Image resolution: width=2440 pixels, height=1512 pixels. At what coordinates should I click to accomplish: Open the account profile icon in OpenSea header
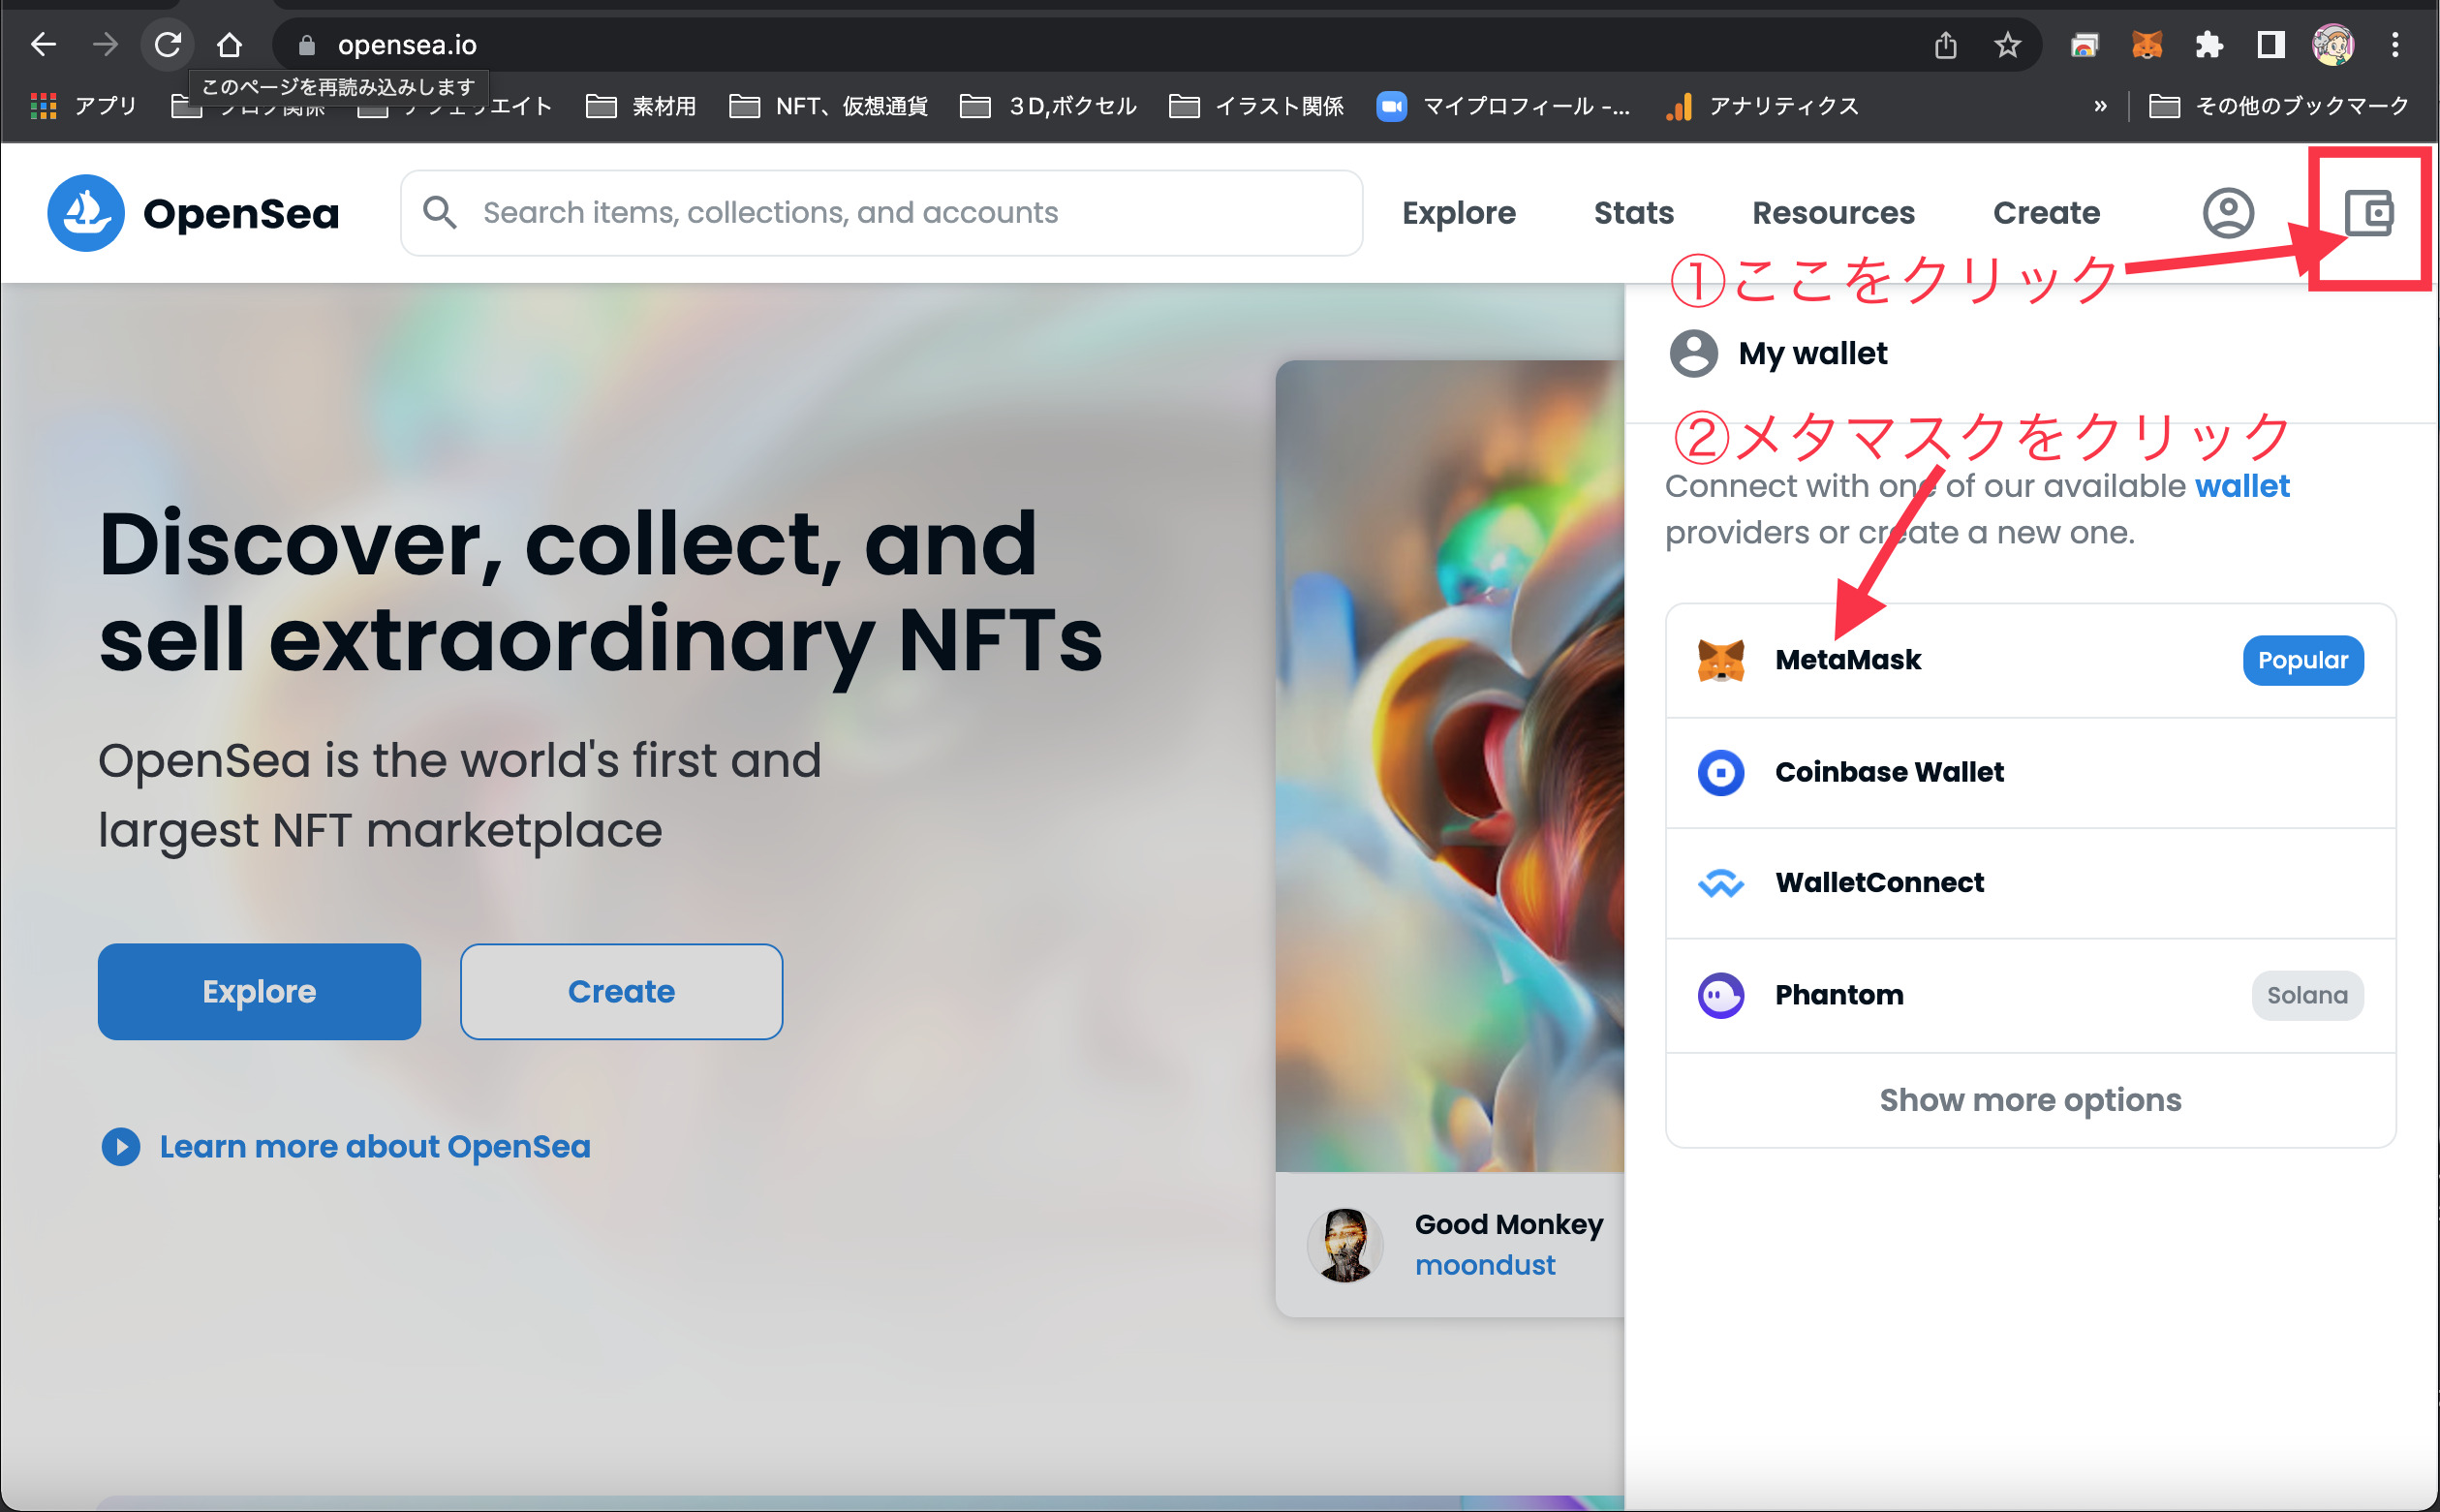pos(2228,212)
